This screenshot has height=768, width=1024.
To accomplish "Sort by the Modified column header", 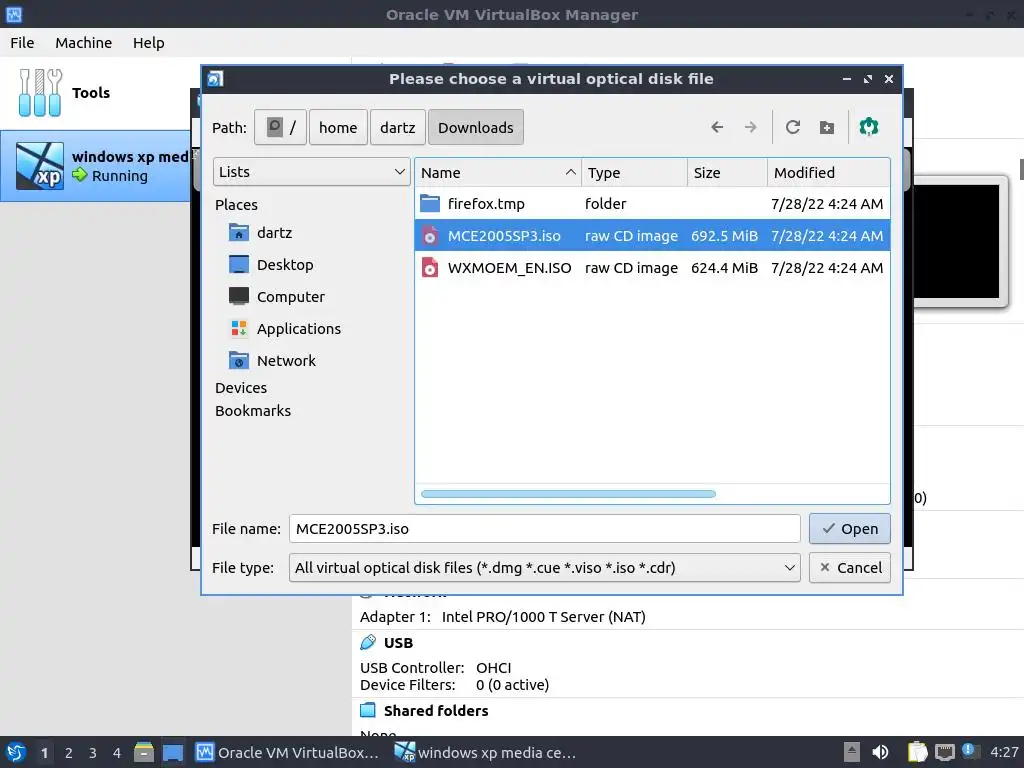I will point(828,172).
